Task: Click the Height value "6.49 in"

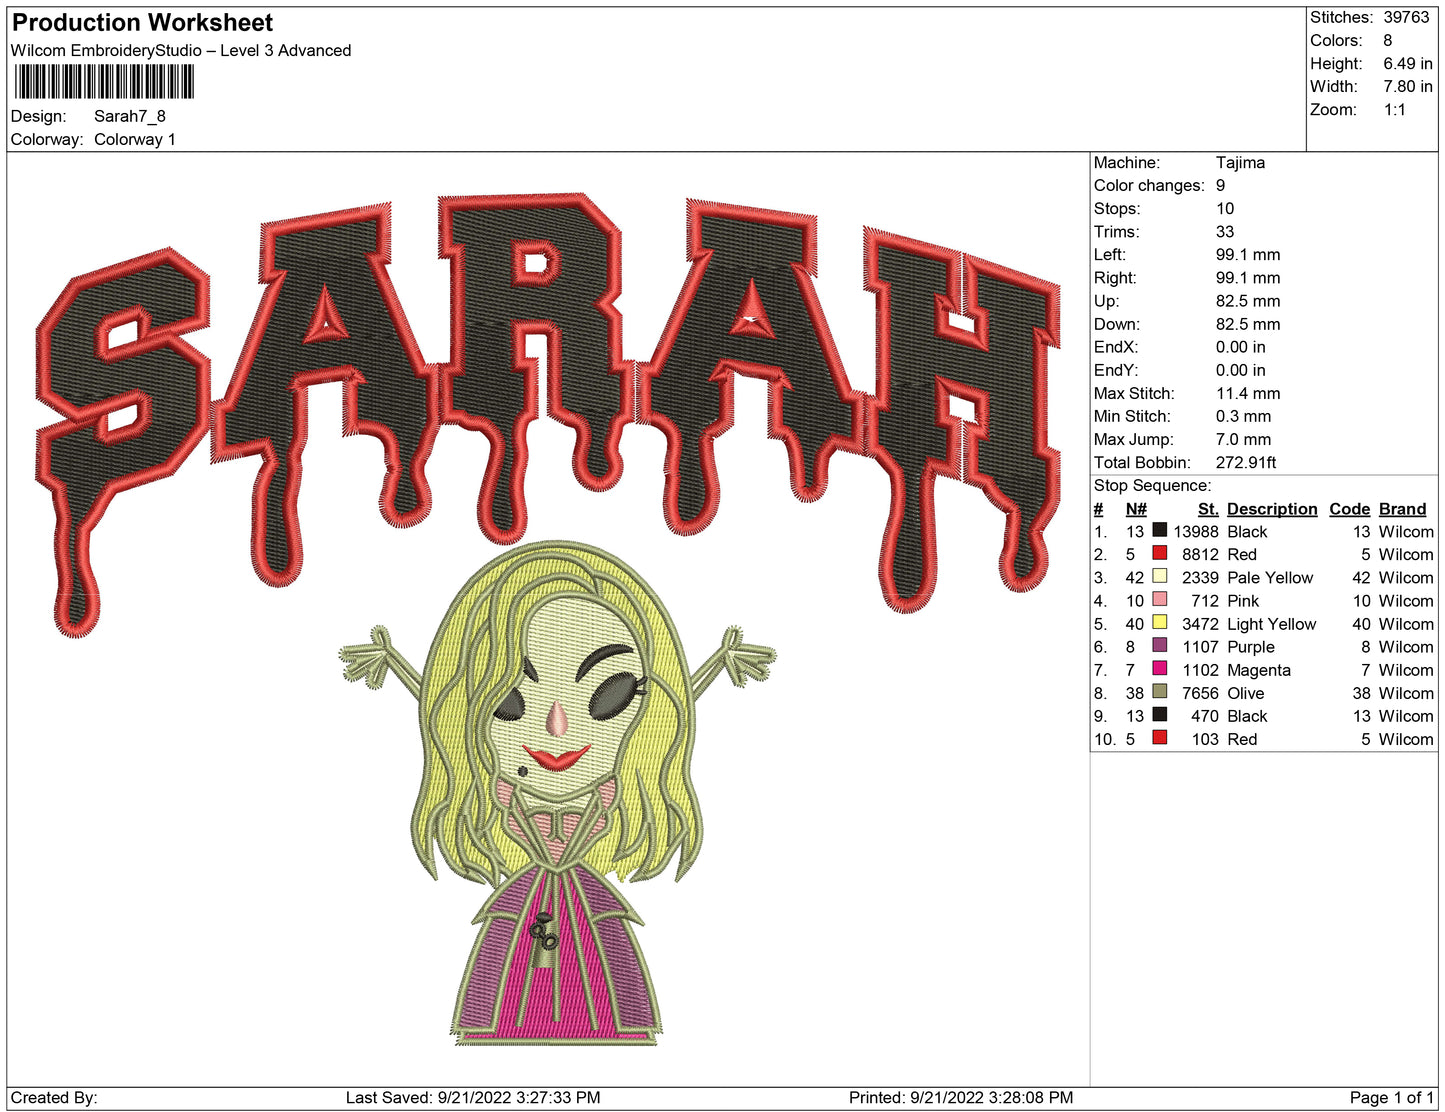Action: 1408,63
